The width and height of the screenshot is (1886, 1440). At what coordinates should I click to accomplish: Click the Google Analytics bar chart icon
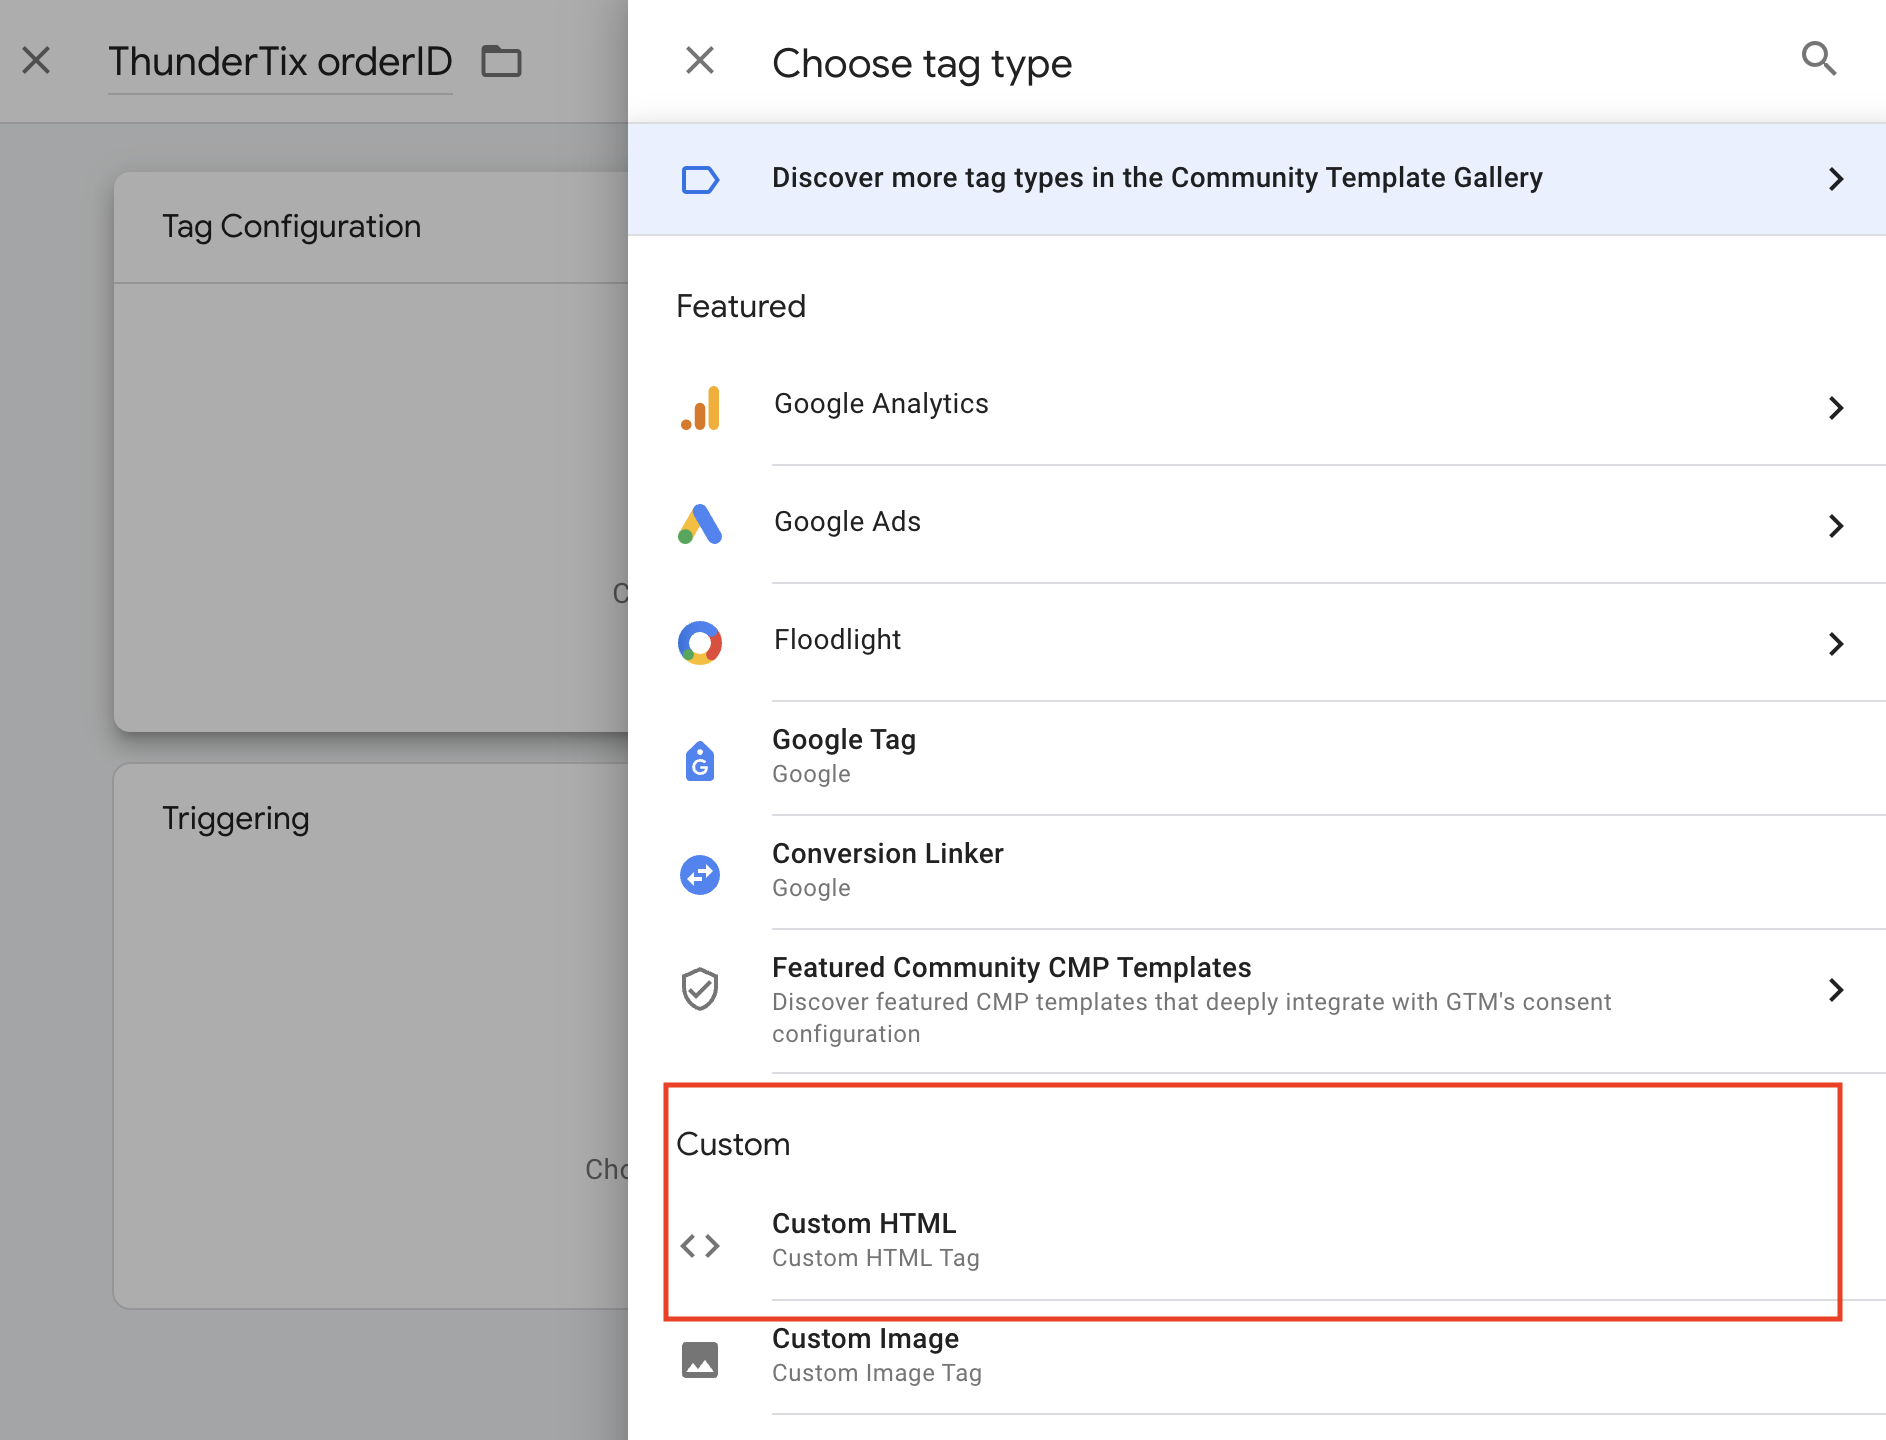pyautogui.click(x=700, y=408)
